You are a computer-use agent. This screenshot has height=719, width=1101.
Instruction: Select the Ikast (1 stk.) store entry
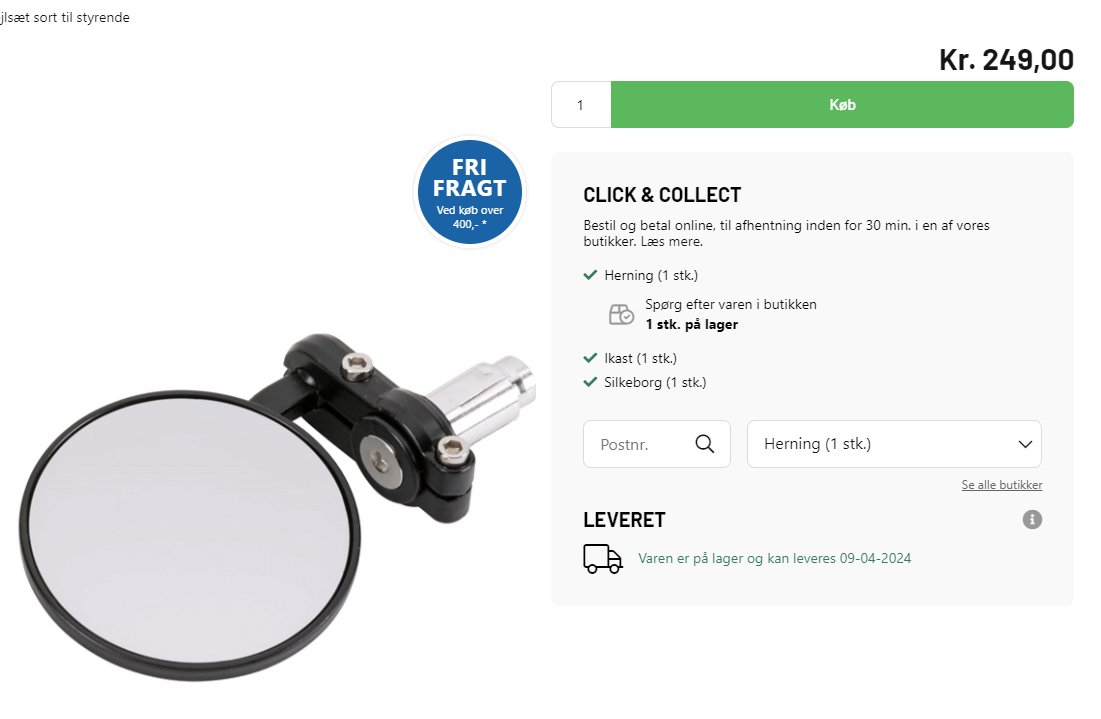(x=640, y=358)
